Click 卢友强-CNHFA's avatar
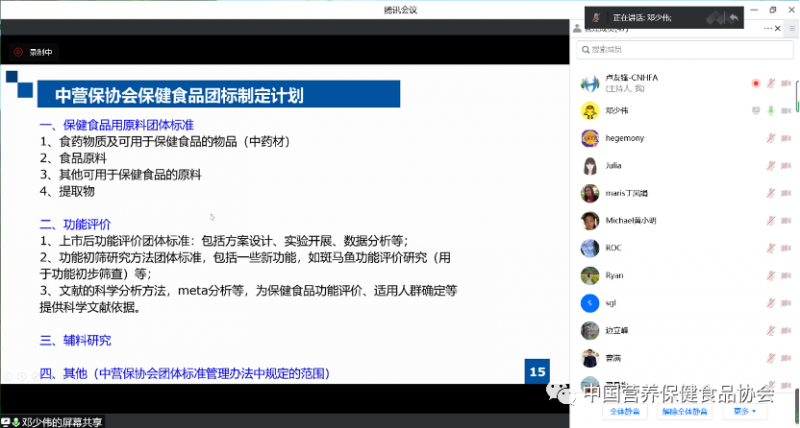 pos(590,83)
